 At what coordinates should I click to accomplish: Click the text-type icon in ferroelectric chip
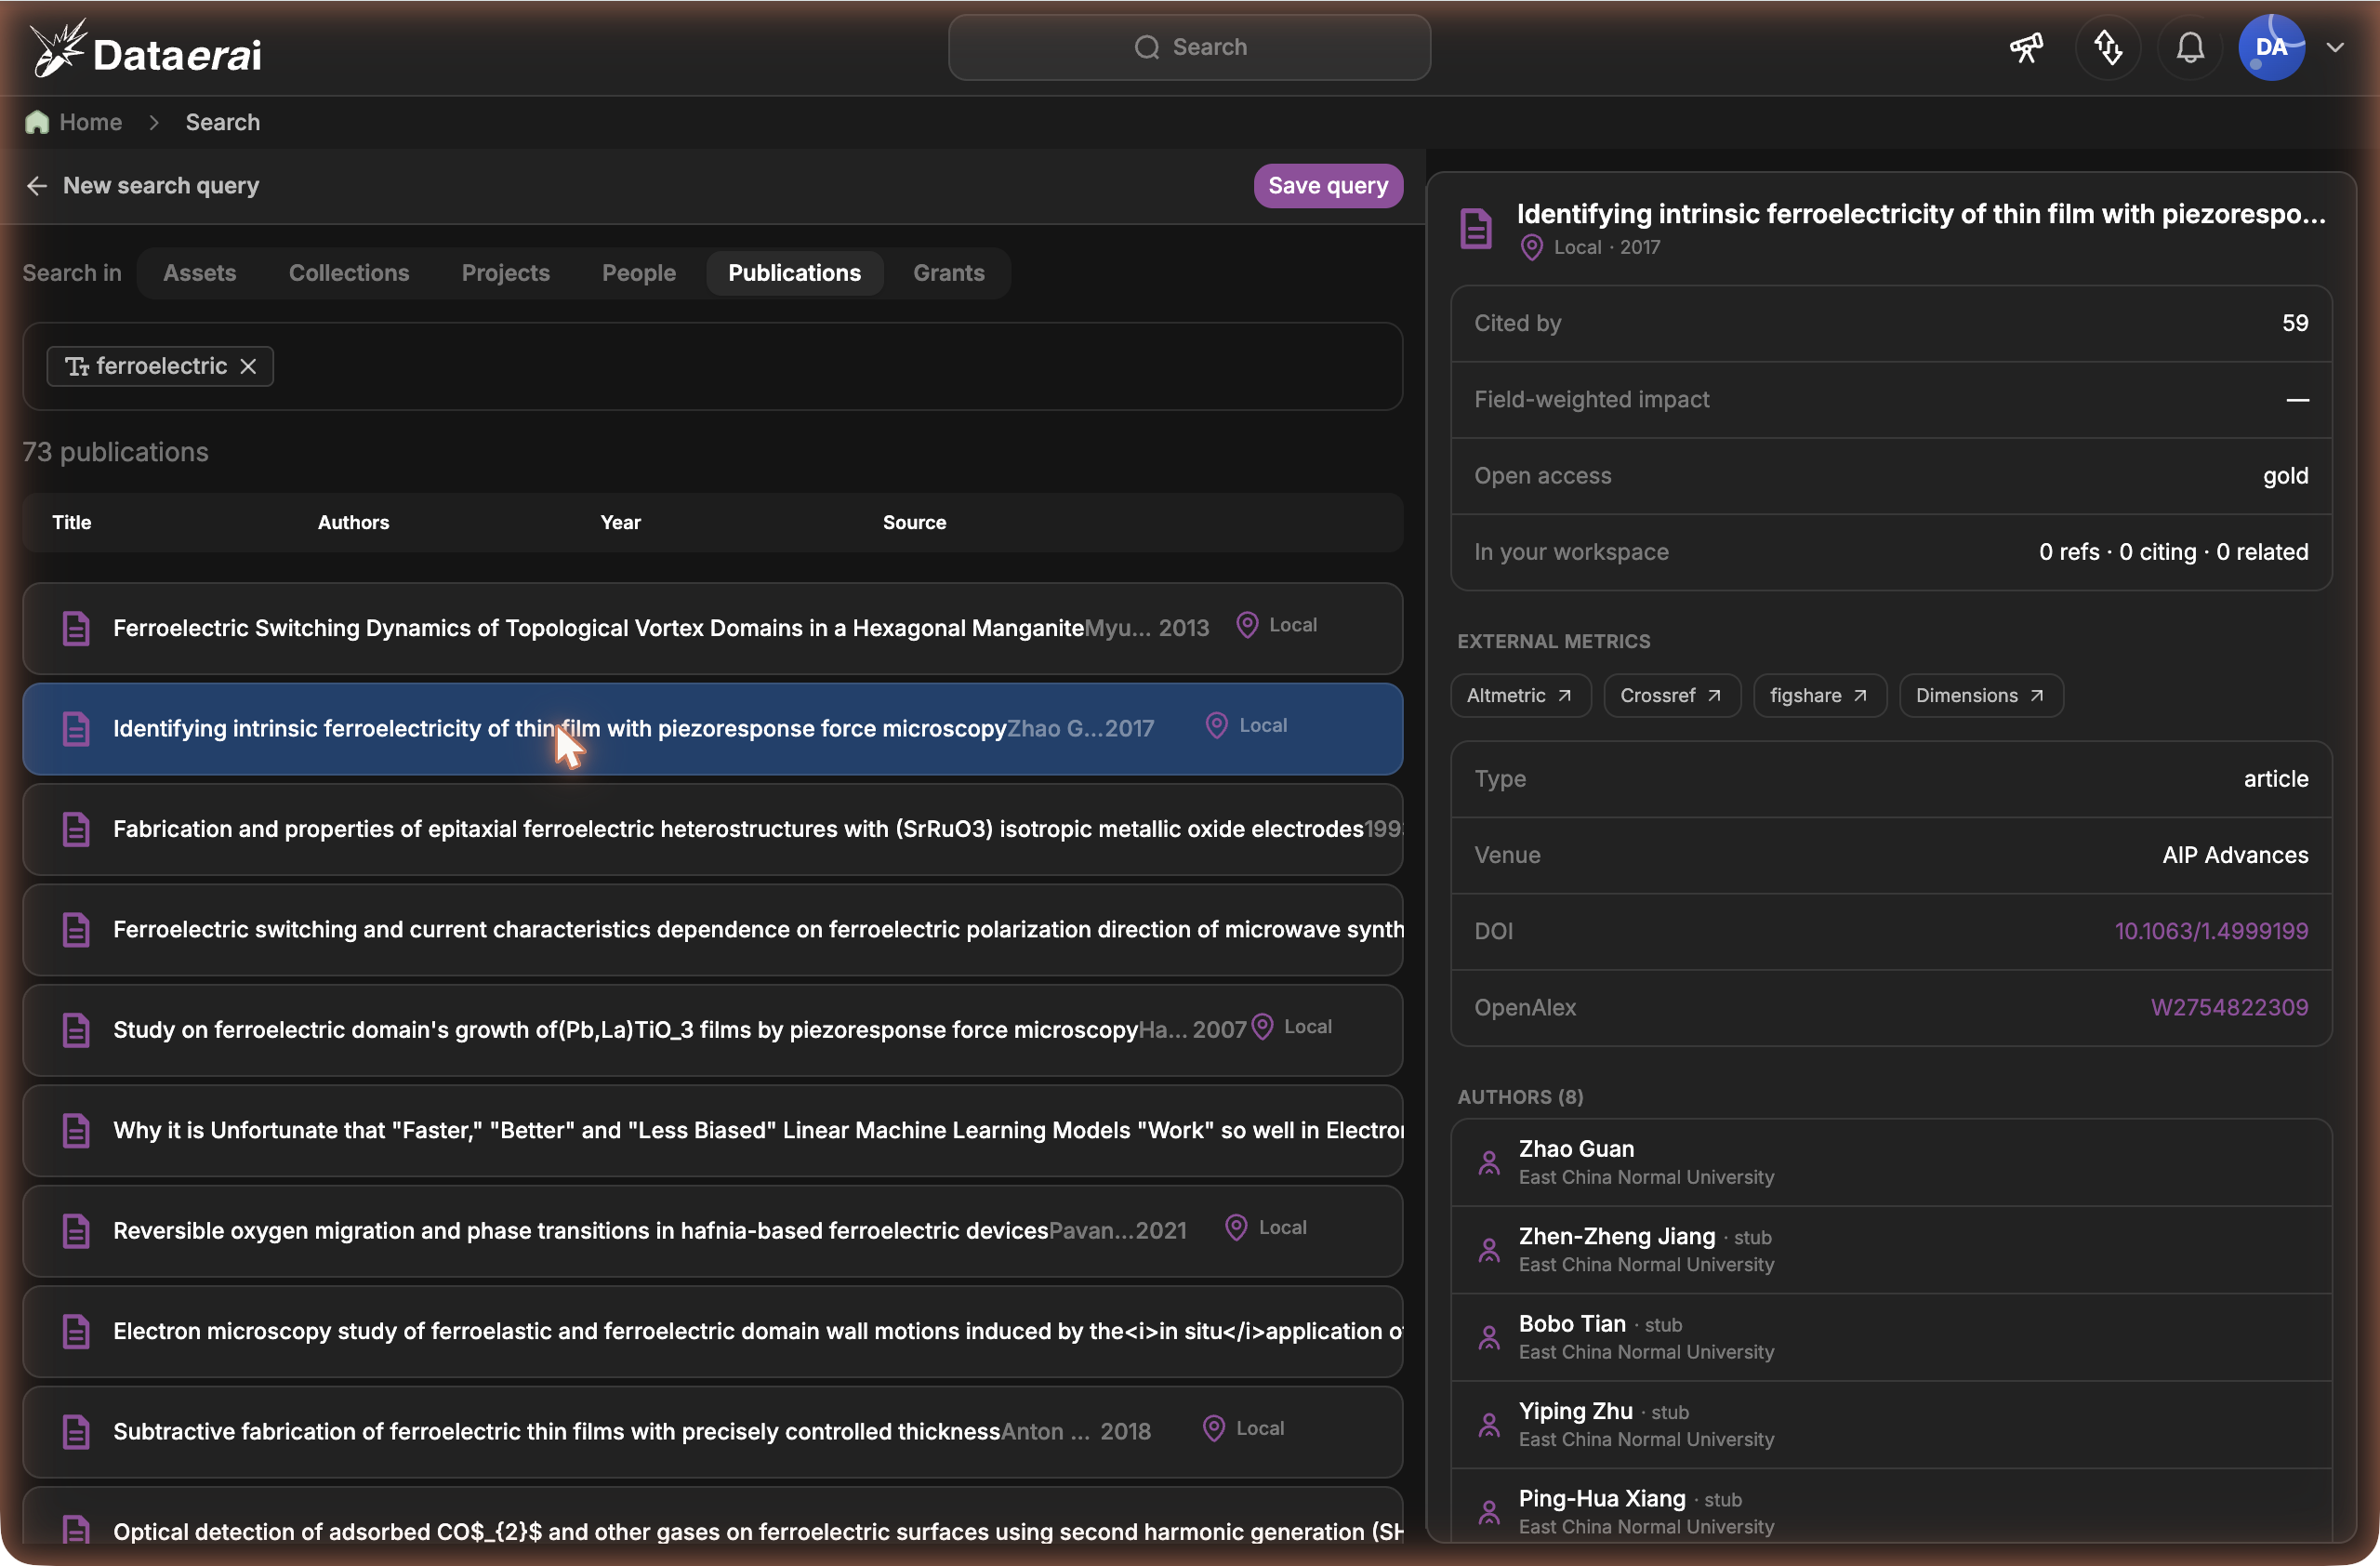(77, 366)
